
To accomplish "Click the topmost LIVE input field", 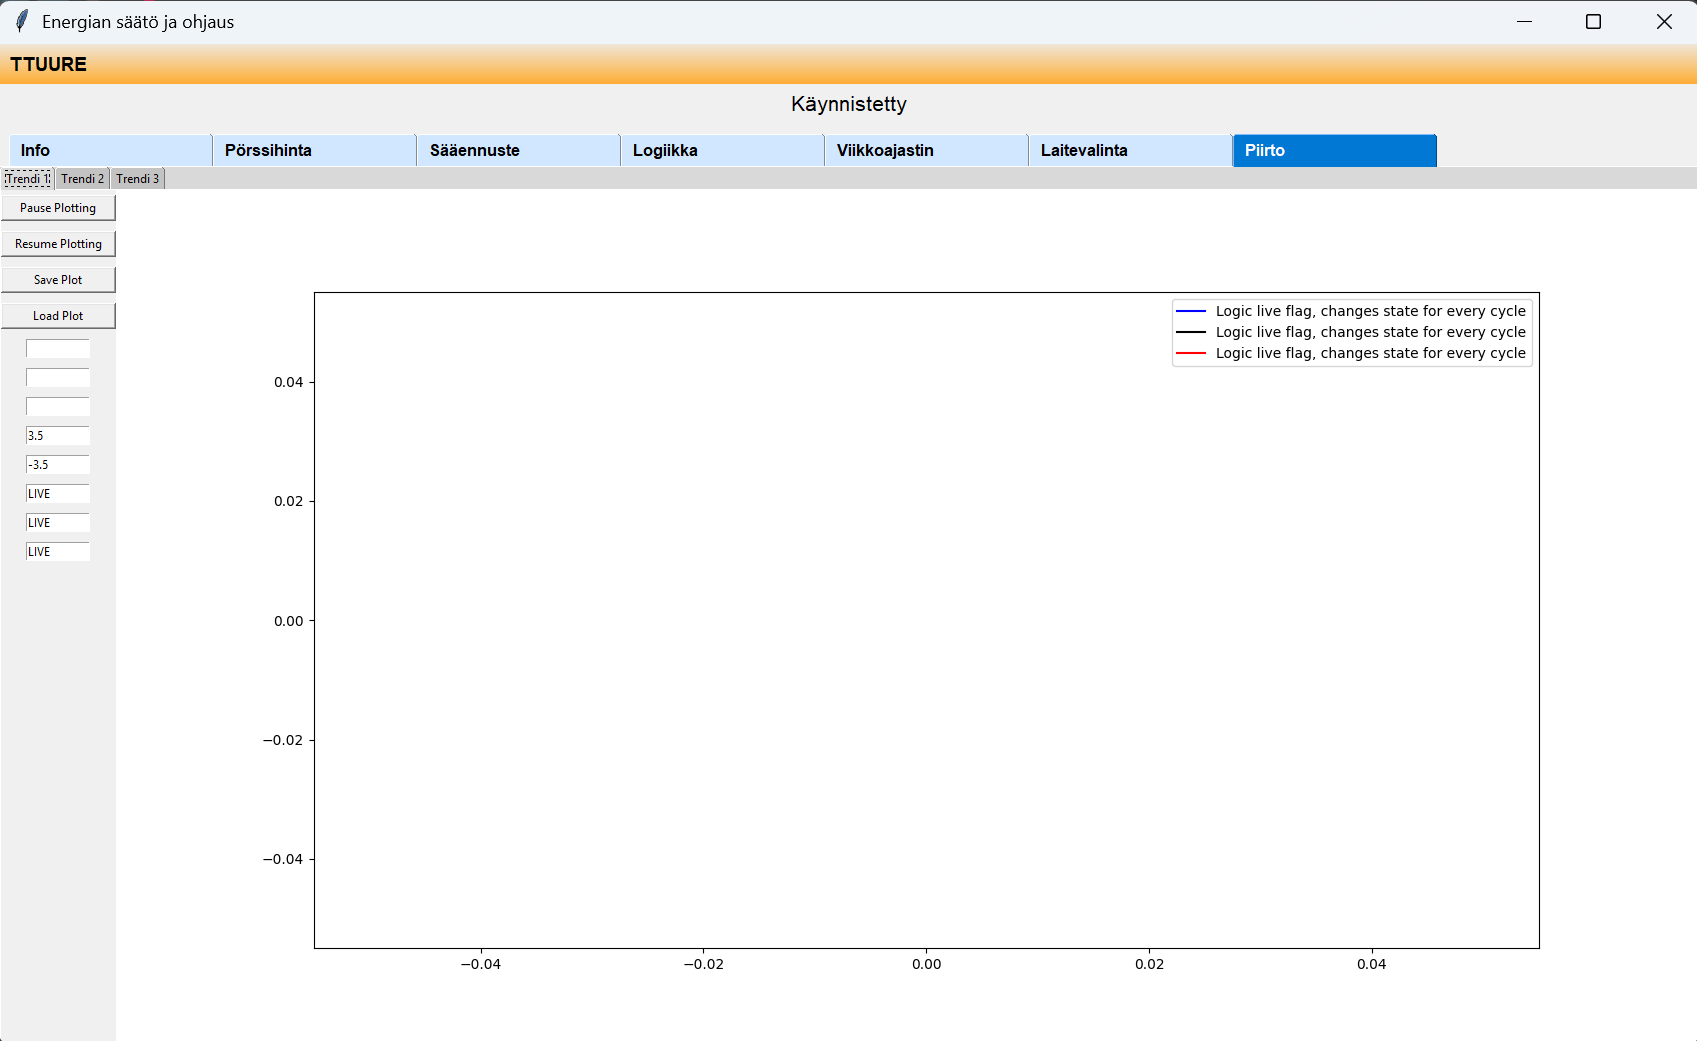I will pos(58,494).
